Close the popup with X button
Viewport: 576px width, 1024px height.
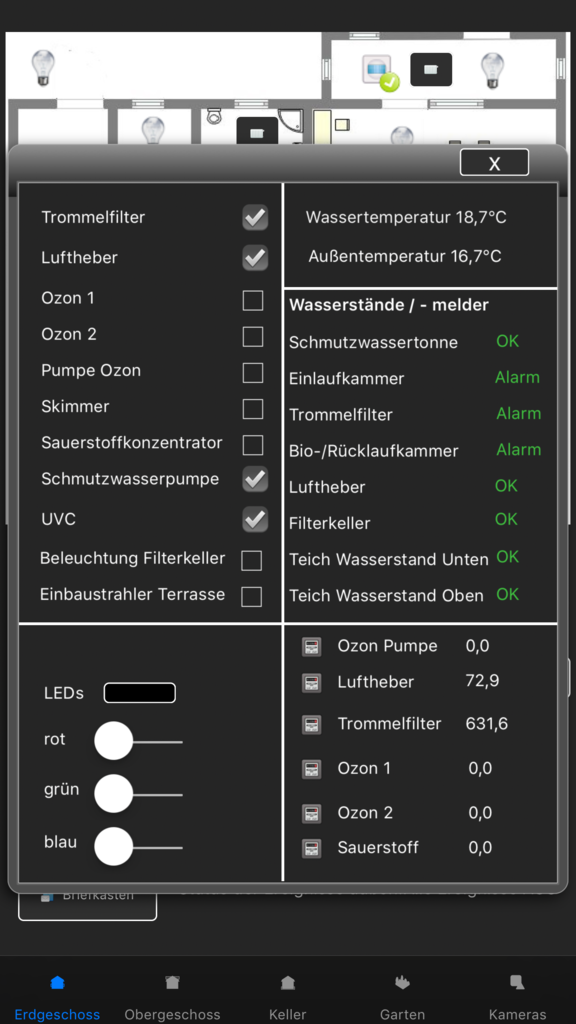pos(494,163)
